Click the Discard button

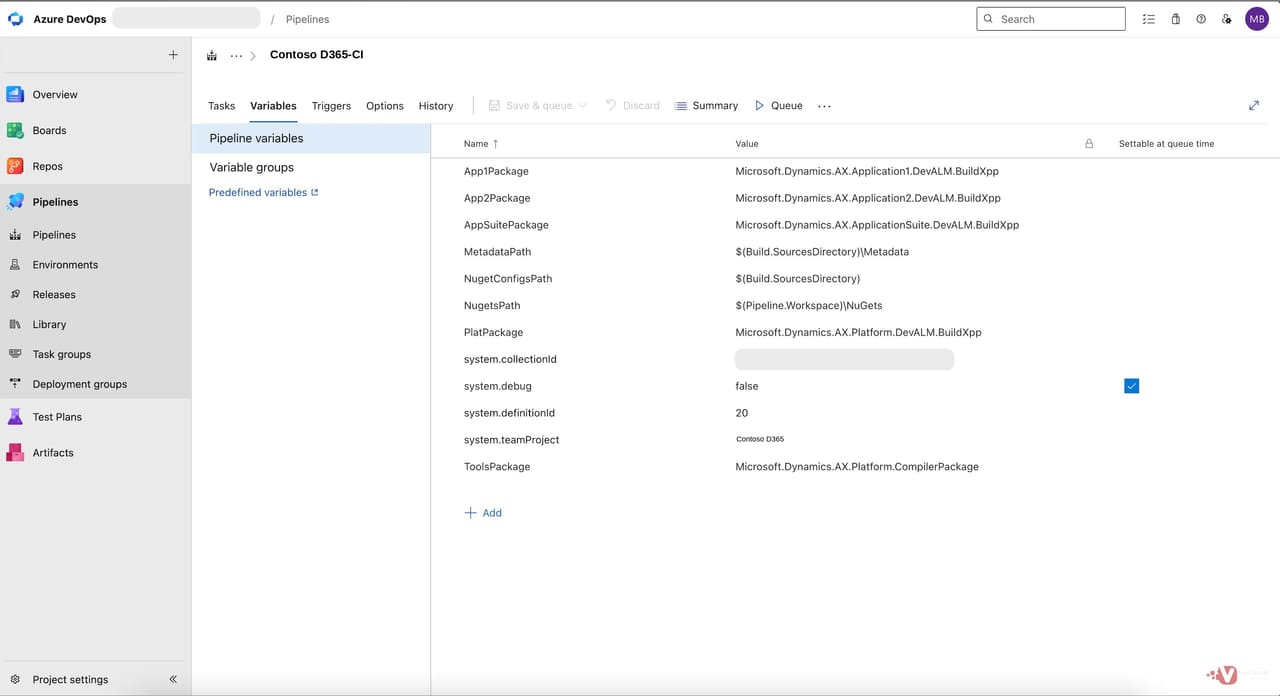pos(633,106)
